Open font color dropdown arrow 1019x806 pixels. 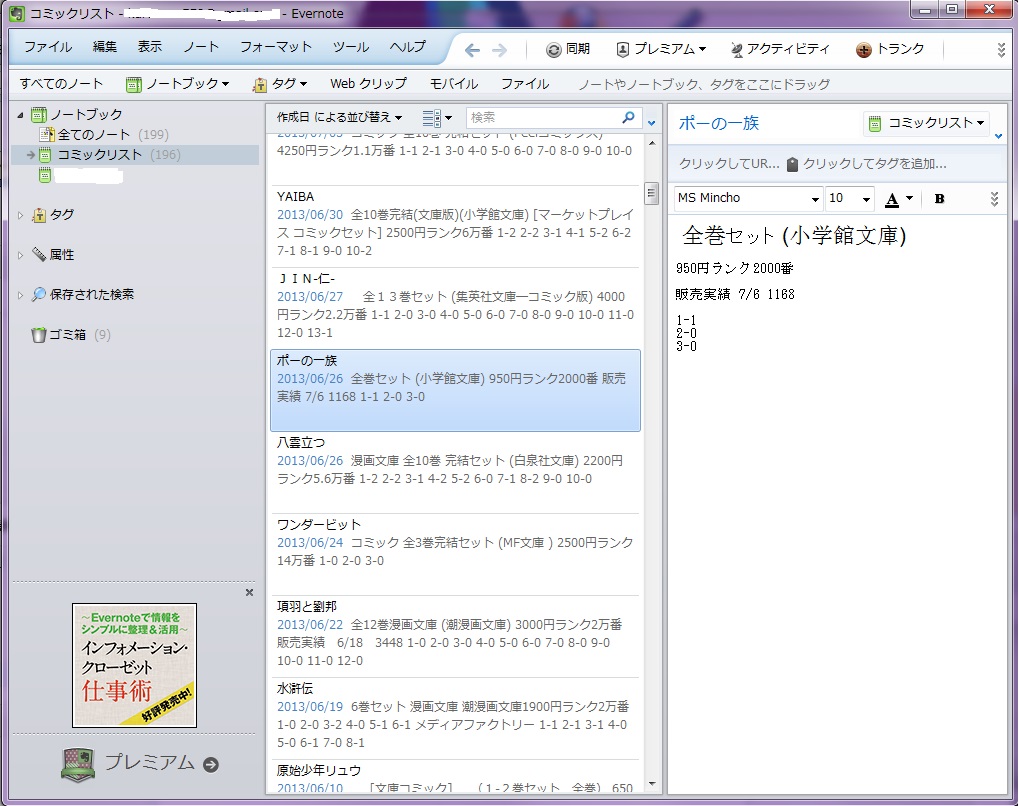(x=909, y=198)
